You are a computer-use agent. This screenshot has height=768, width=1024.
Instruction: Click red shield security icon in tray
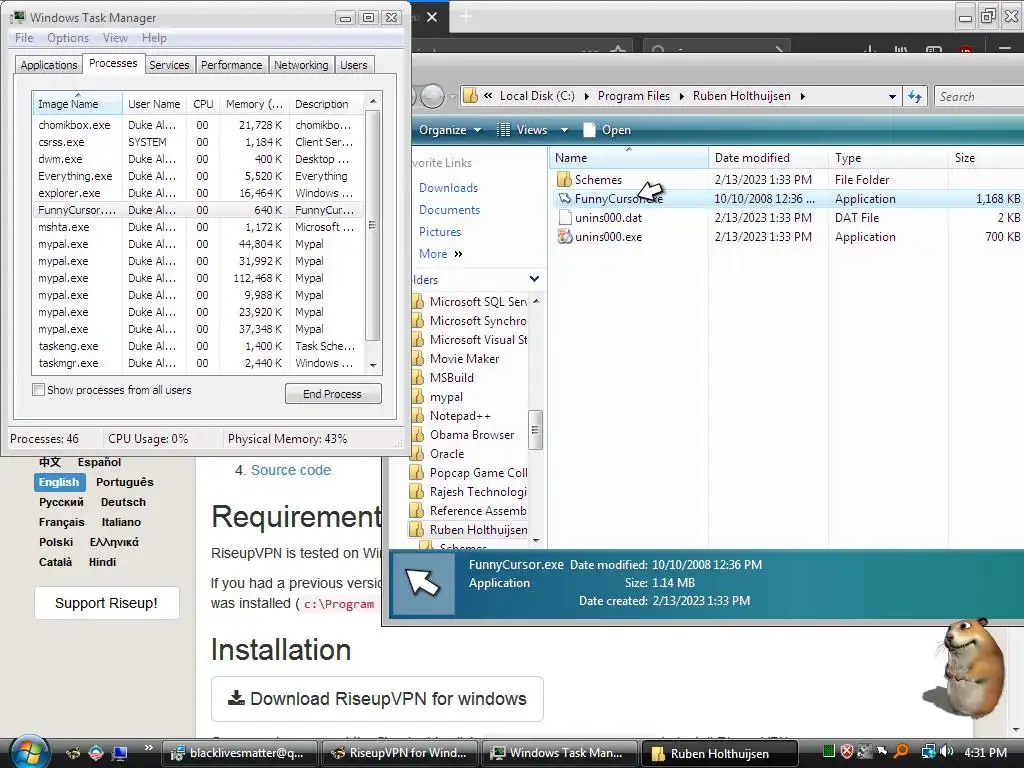coord(846,752)
